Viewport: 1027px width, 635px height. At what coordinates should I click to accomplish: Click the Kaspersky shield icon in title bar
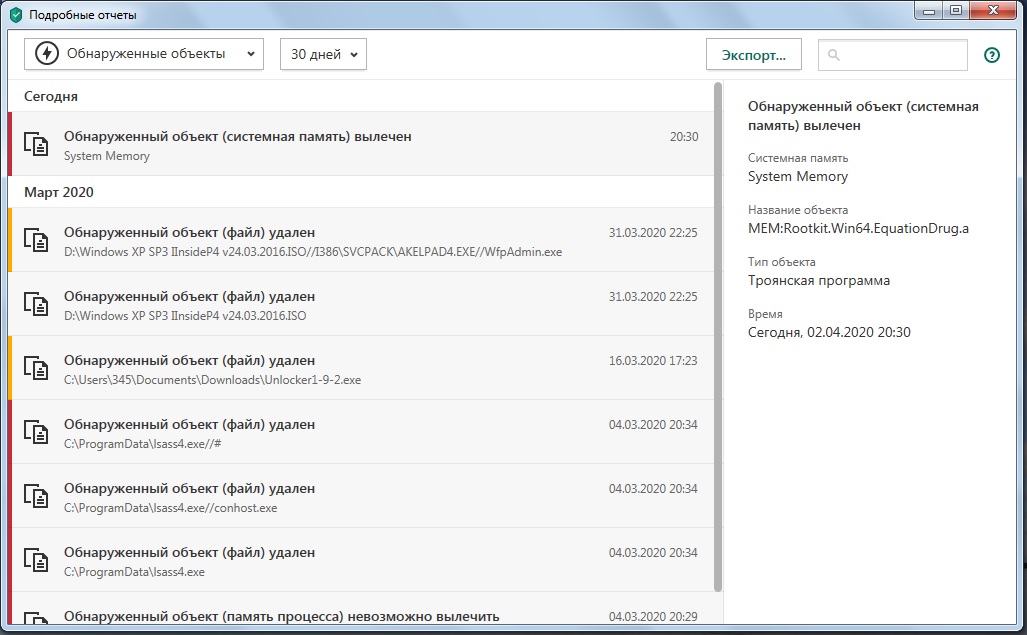click(x=15, y=15)
